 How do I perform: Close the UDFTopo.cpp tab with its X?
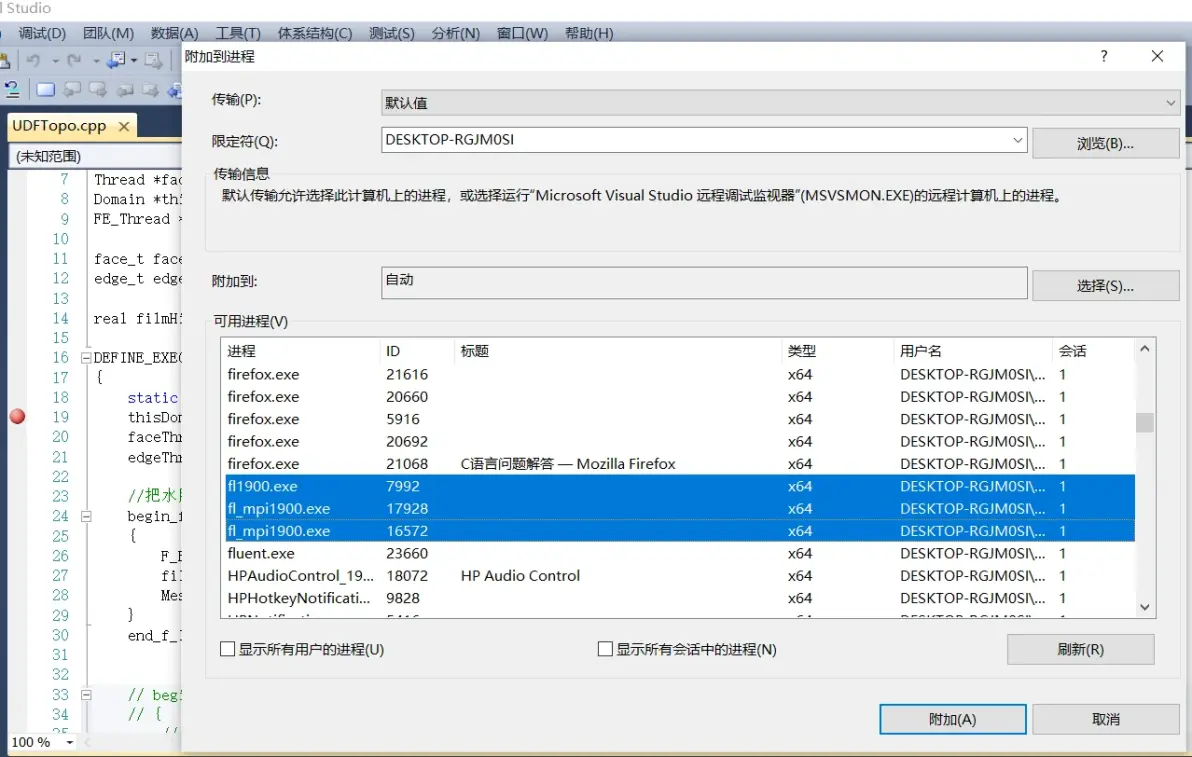pyautogui.click(x=124, y=126)
